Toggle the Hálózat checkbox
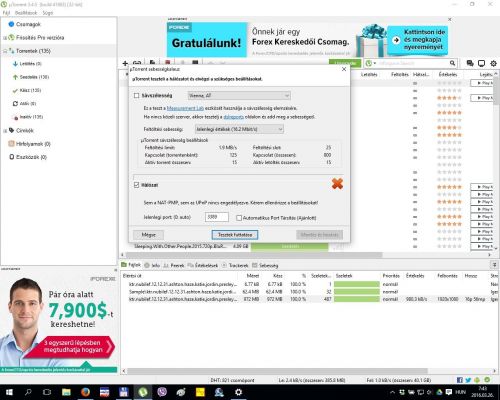 click(x=136, y=185)
